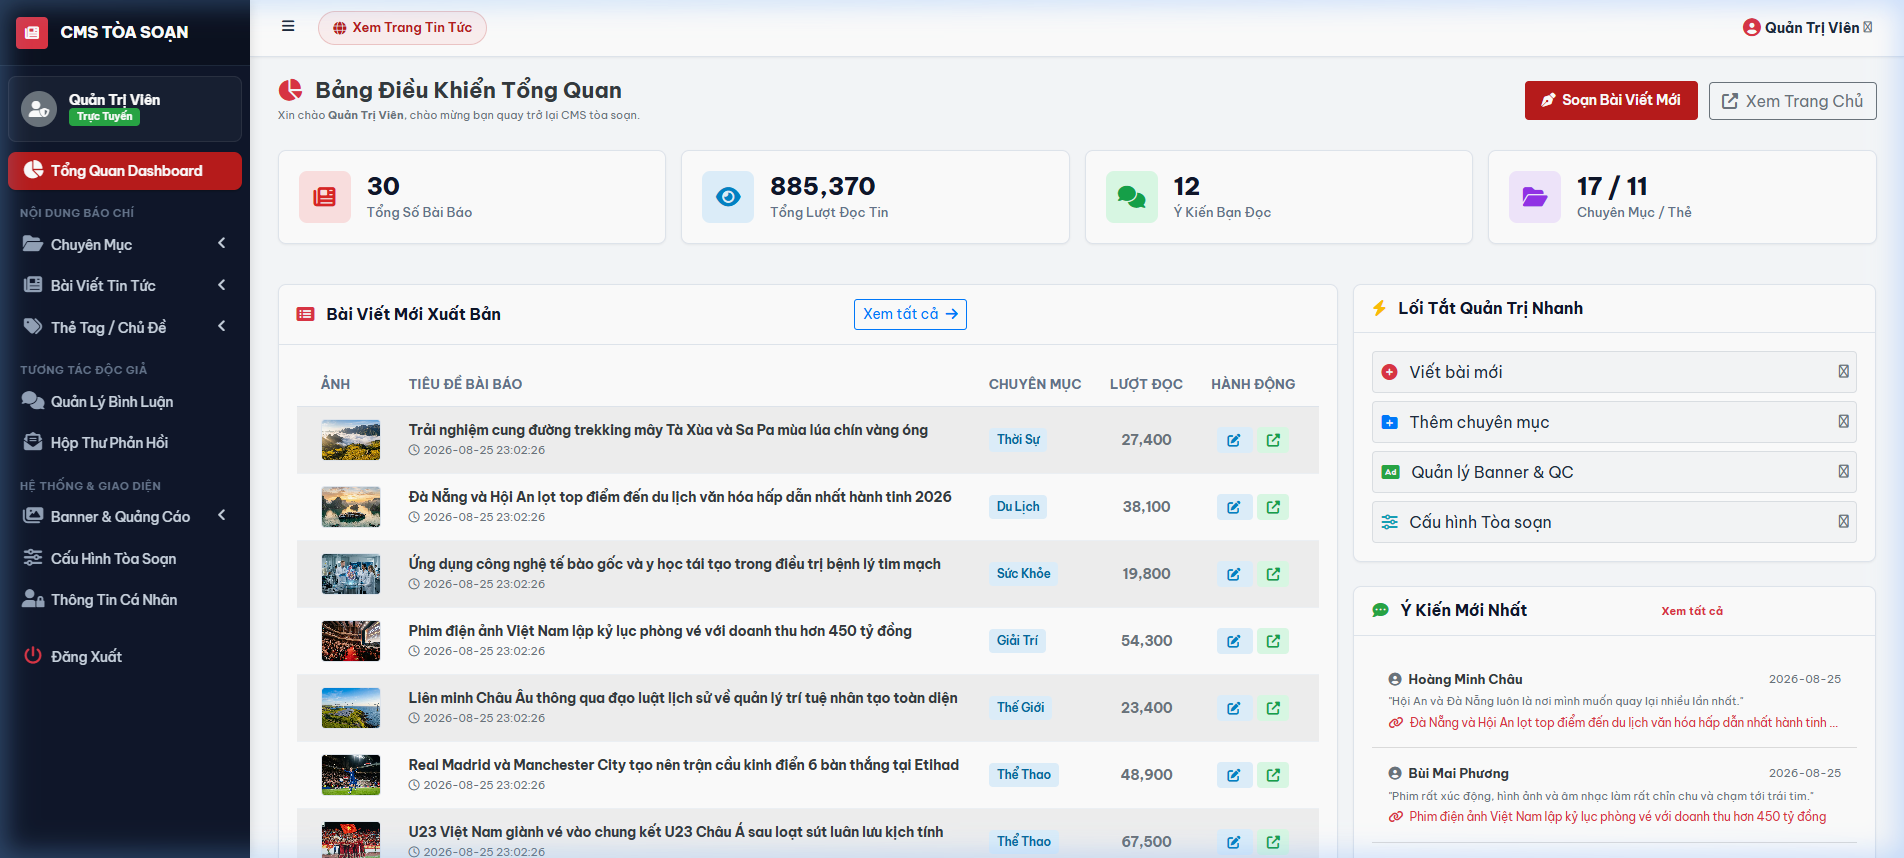The height and width of the screenshot is (858, 1904).
Task: Click Đăng Xuất to log out
Action: click(125, 656)
